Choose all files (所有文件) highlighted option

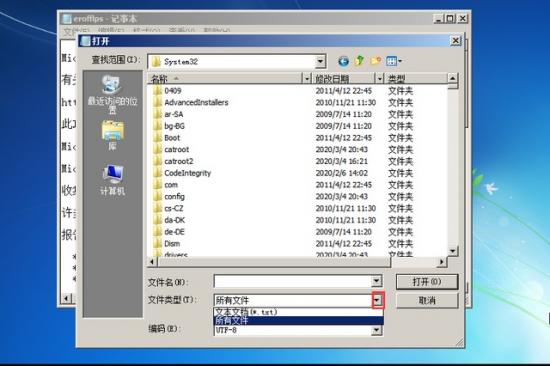point(298,320)
